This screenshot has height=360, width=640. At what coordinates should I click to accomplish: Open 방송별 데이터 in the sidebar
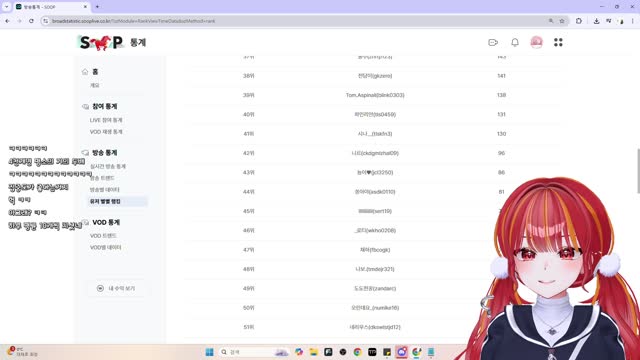(105, 190)
